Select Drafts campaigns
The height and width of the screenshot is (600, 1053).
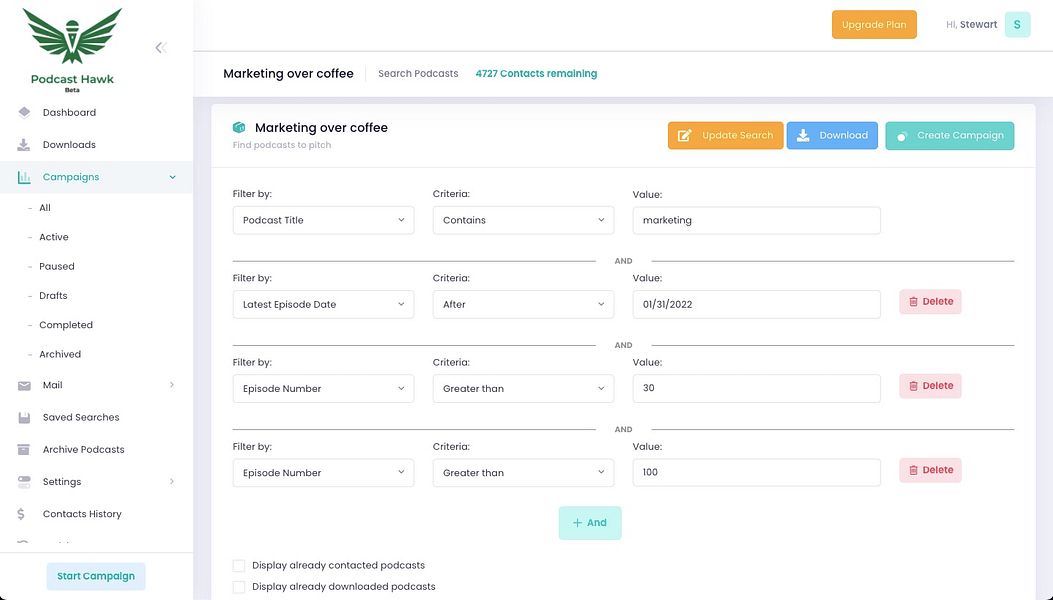pos(53,296)
